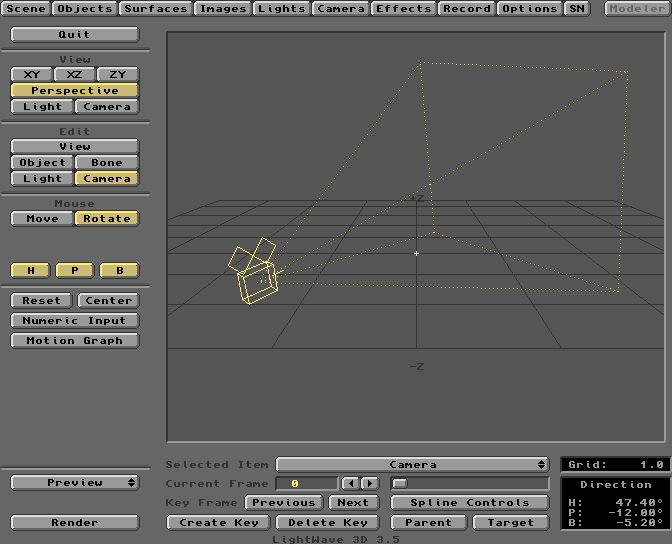672x544 pixels.
Task: Switch to the Effects tab
Action: click(403, 9)
